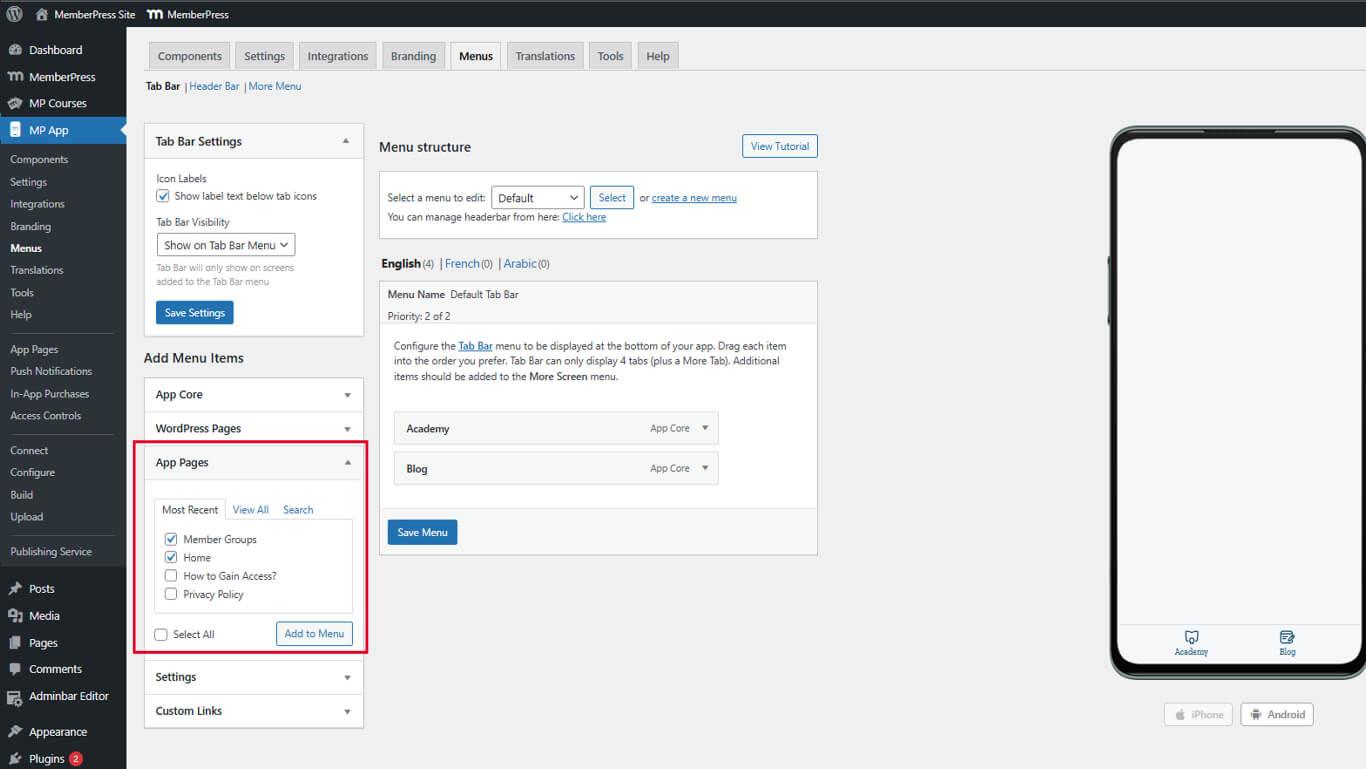This screenshot has width=1366, height=769.
Task: Check the Privacy Policy checkbox
Action: pyautogui.click(x=171, y=594)
